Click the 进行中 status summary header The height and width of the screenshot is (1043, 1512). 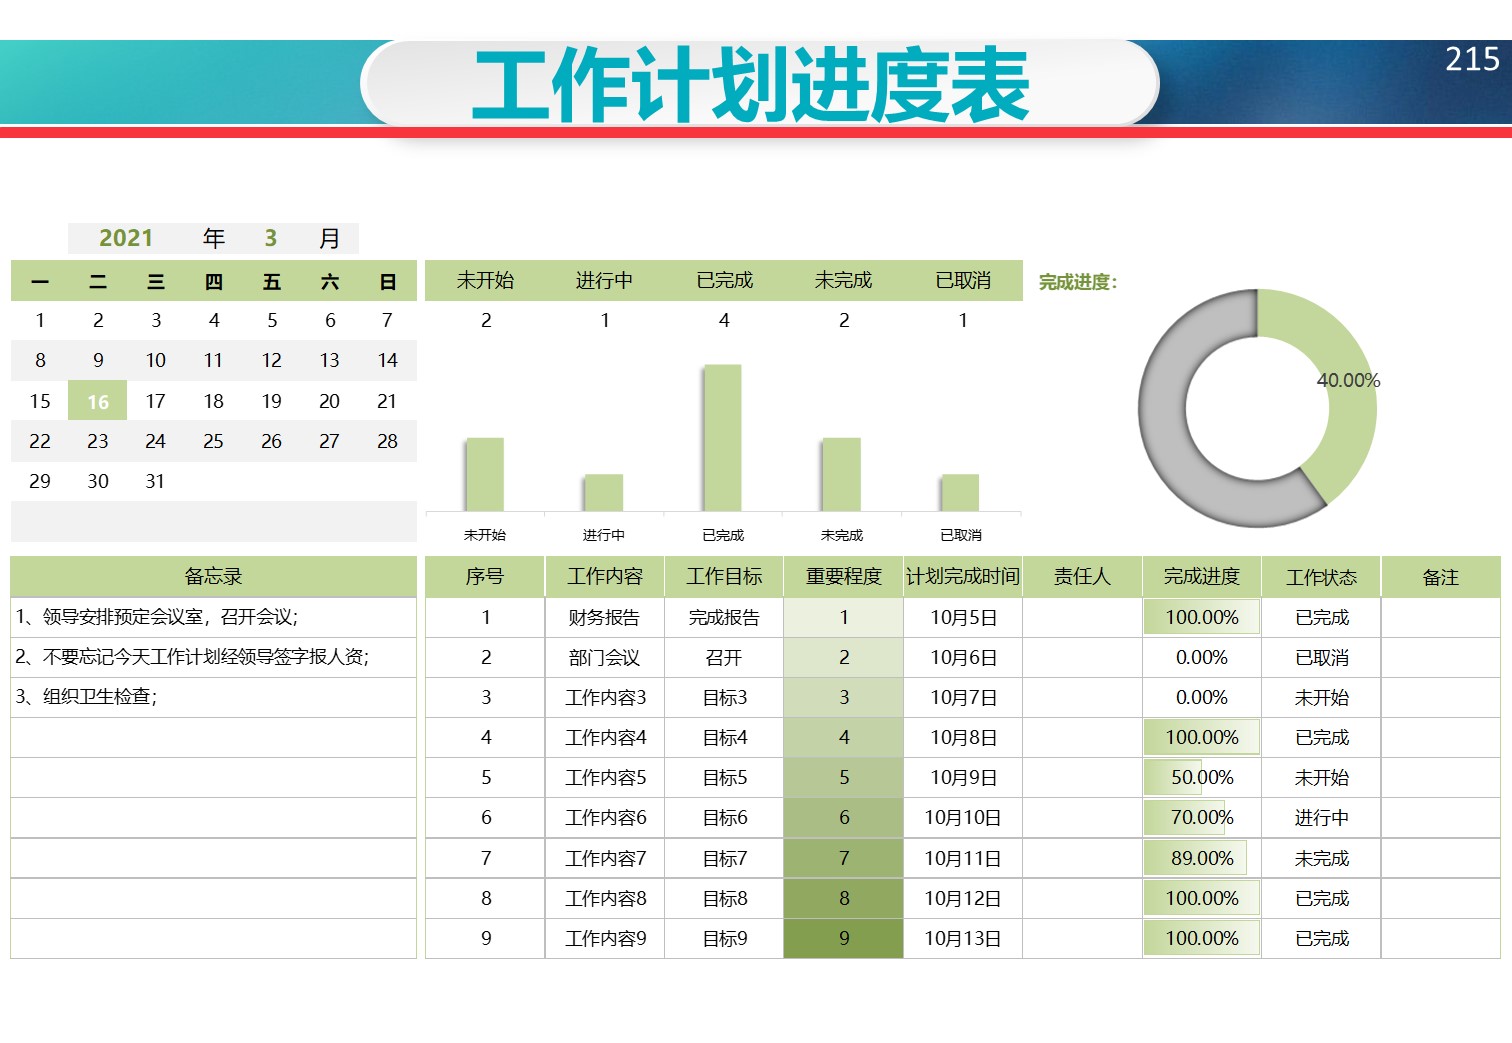[x=604, y=281]
